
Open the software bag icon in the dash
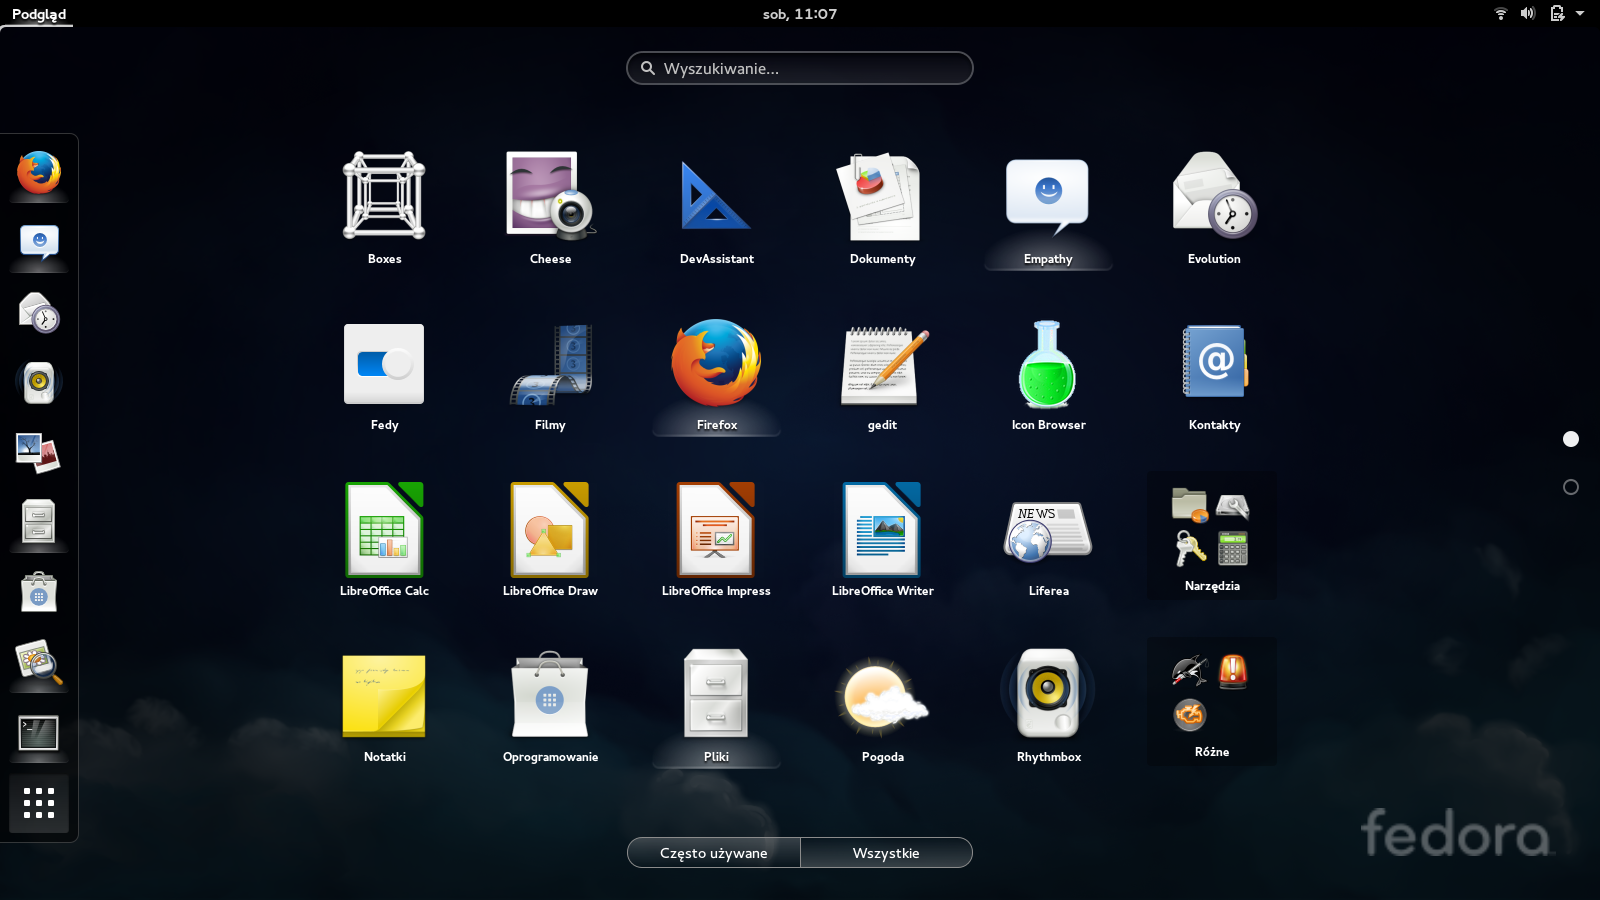39,592
